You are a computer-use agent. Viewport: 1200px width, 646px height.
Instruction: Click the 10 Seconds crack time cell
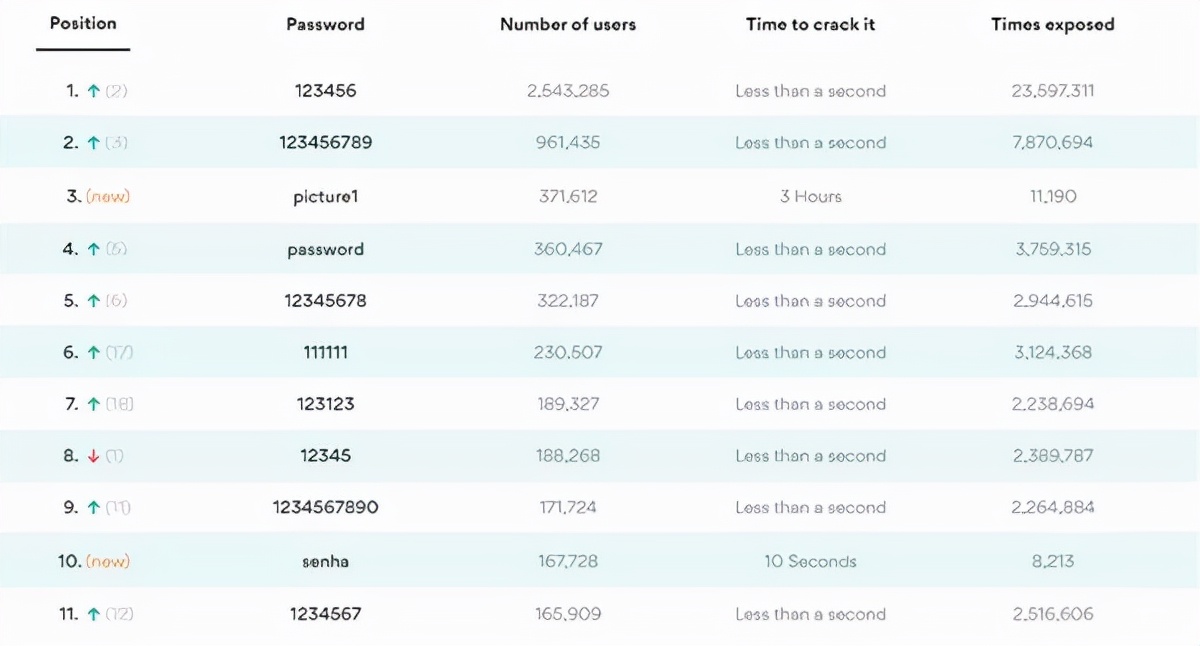click(810, 562)
